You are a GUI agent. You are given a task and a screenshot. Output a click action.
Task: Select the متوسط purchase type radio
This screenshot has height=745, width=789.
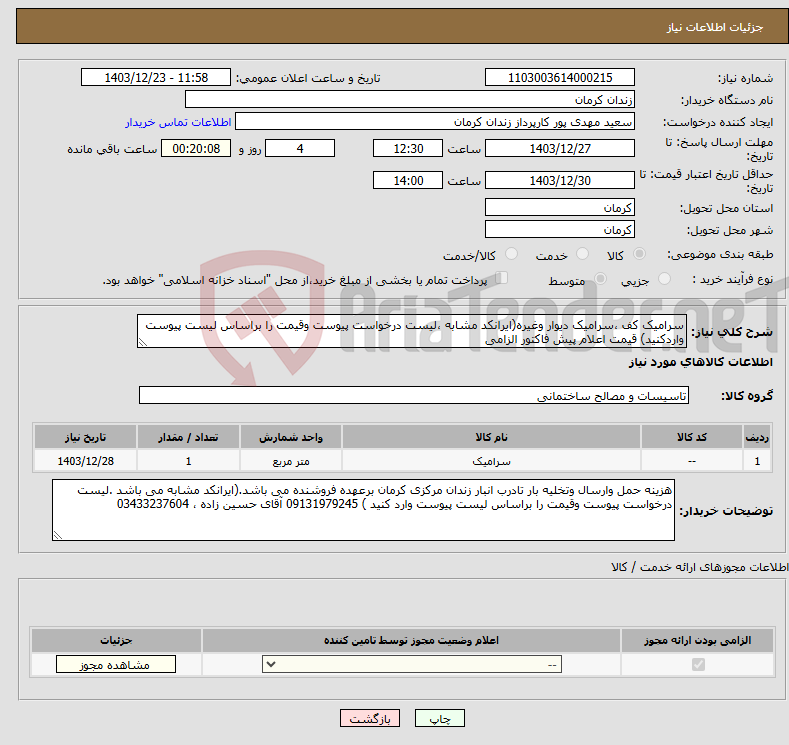point(600,279)
